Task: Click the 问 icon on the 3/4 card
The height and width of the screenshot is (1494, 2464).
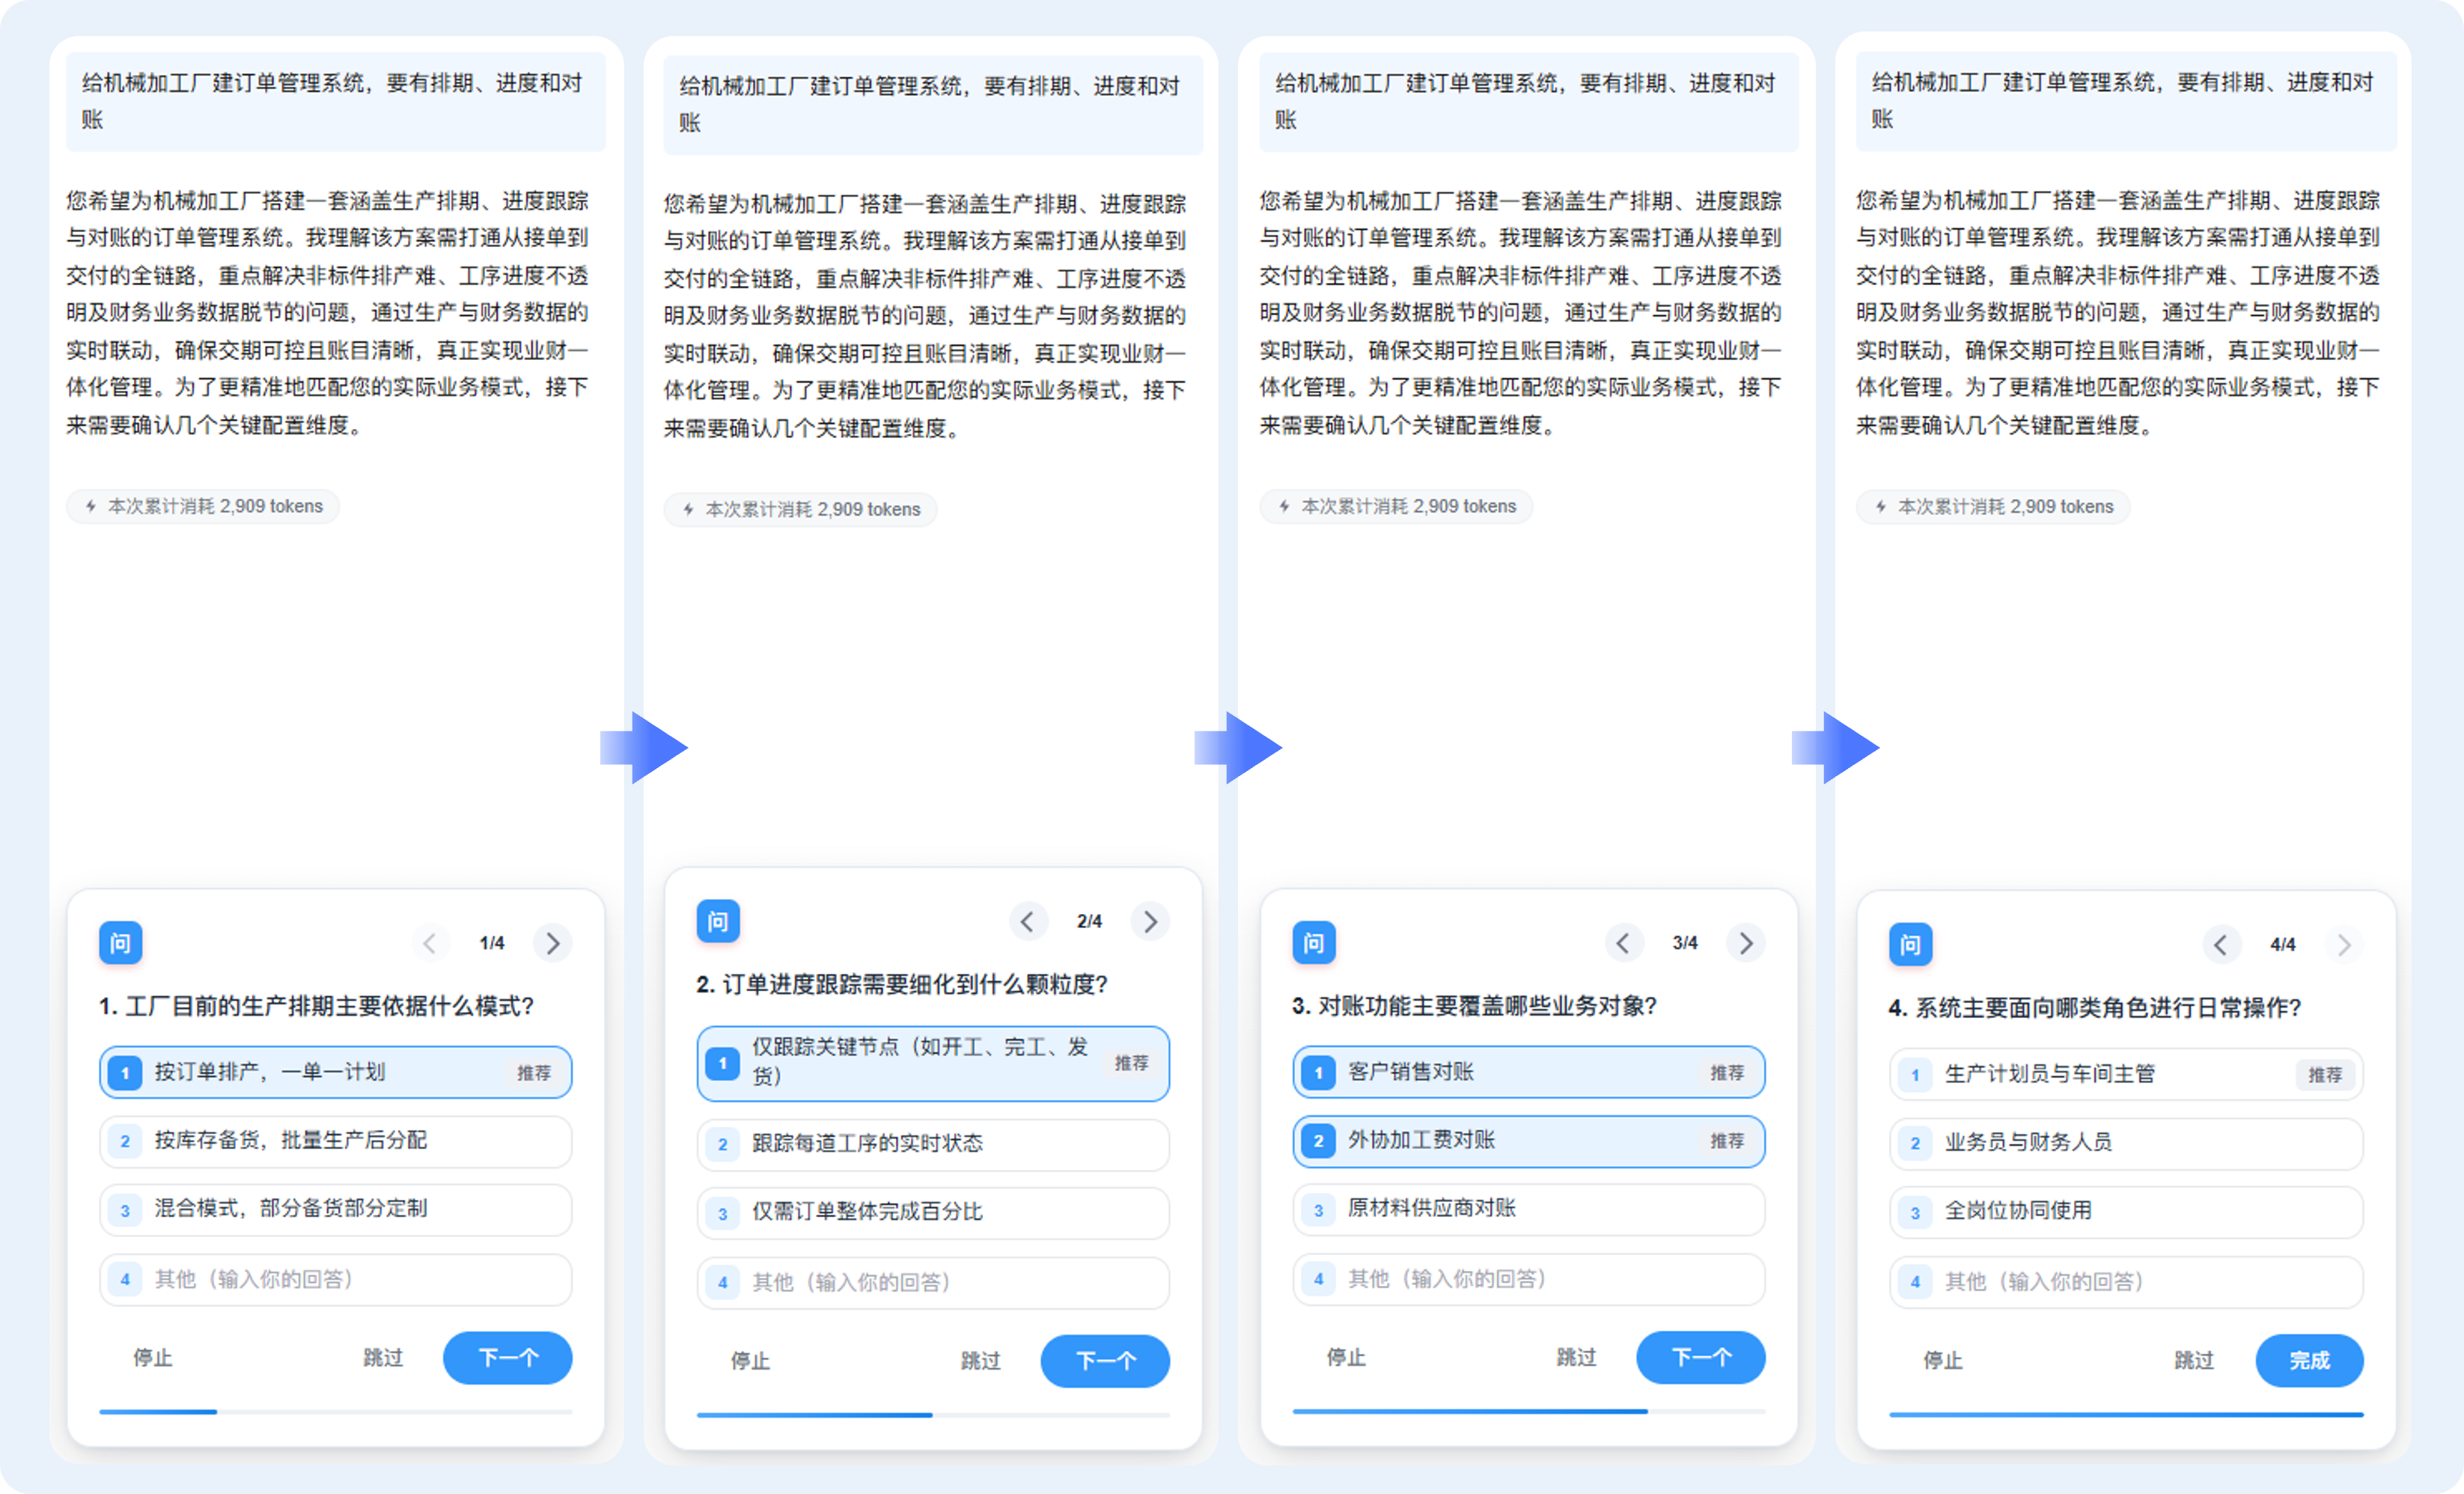Action: point(1314,943)
